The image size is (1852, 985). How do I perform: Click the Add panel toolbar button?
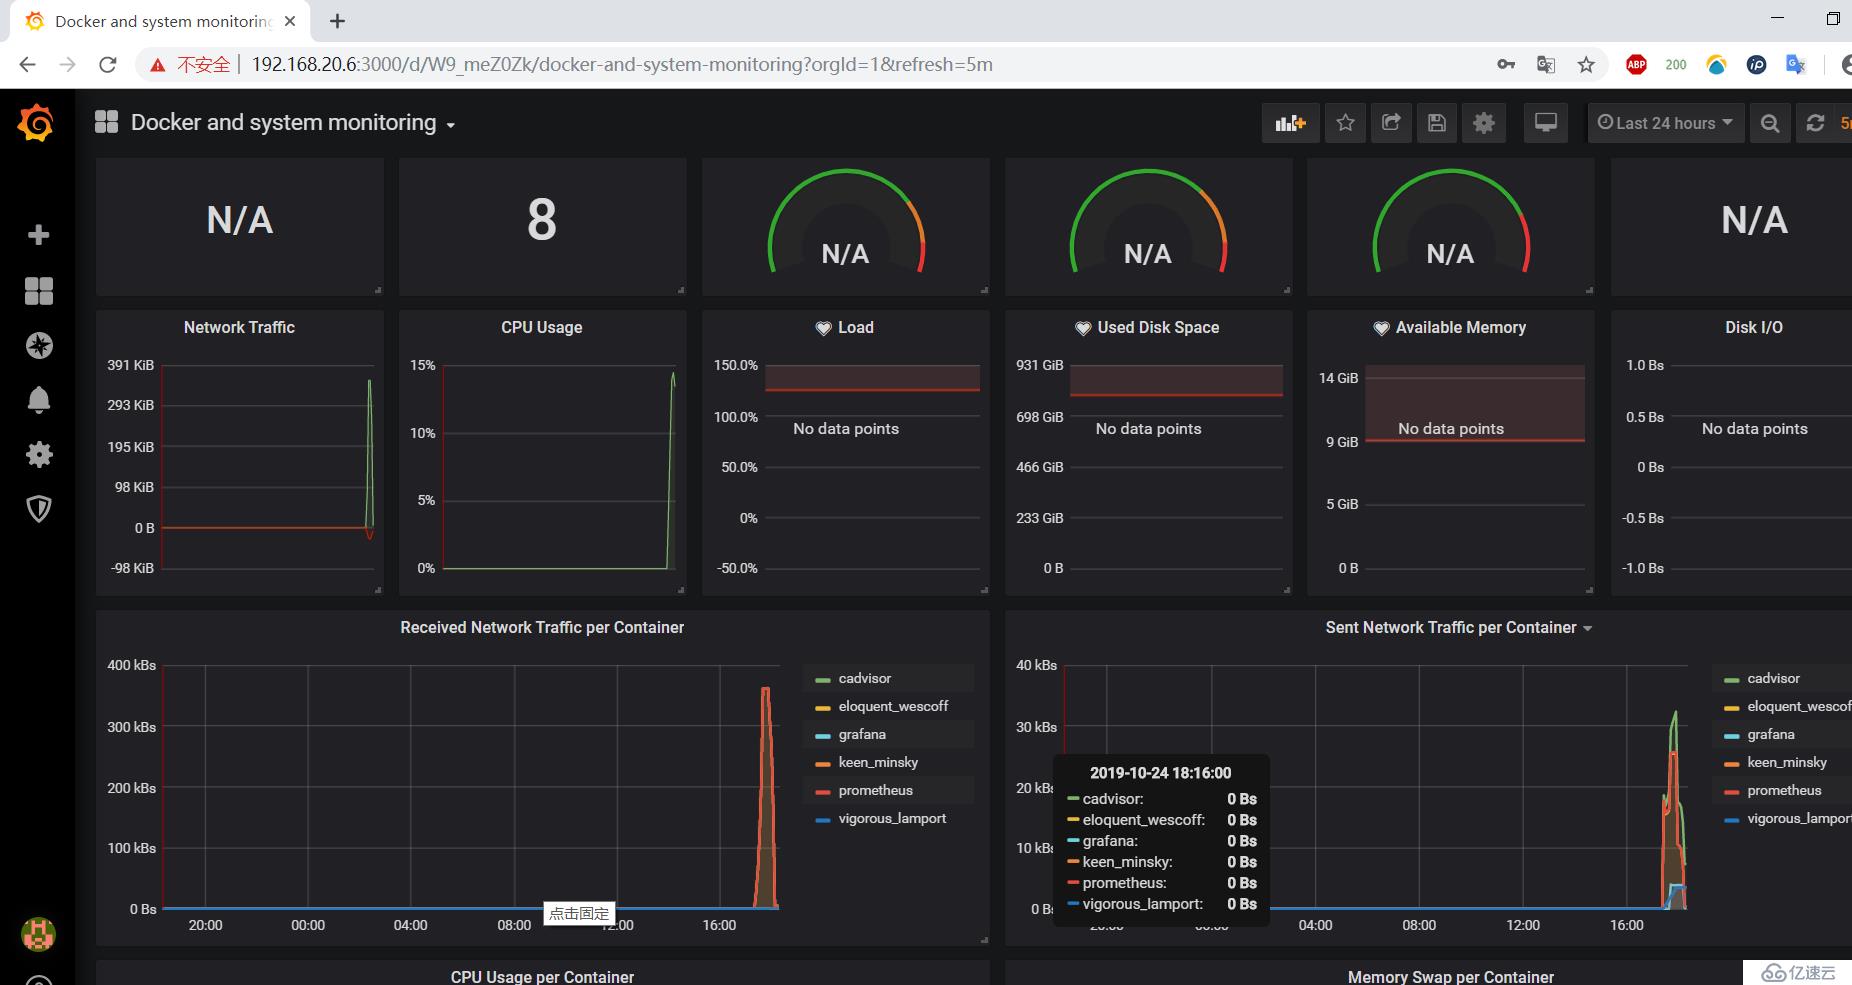(x=1291, y=123)
